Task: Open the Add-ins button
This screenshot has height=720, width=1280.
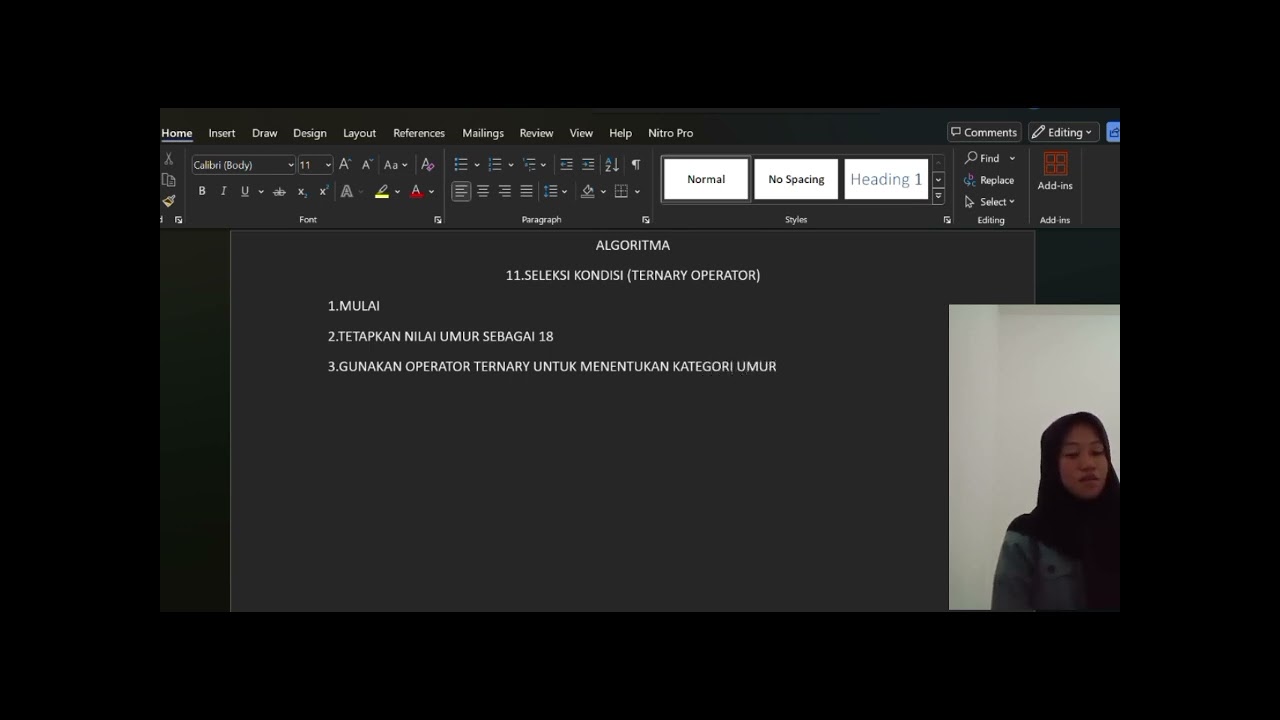Action: (1055, 171)
